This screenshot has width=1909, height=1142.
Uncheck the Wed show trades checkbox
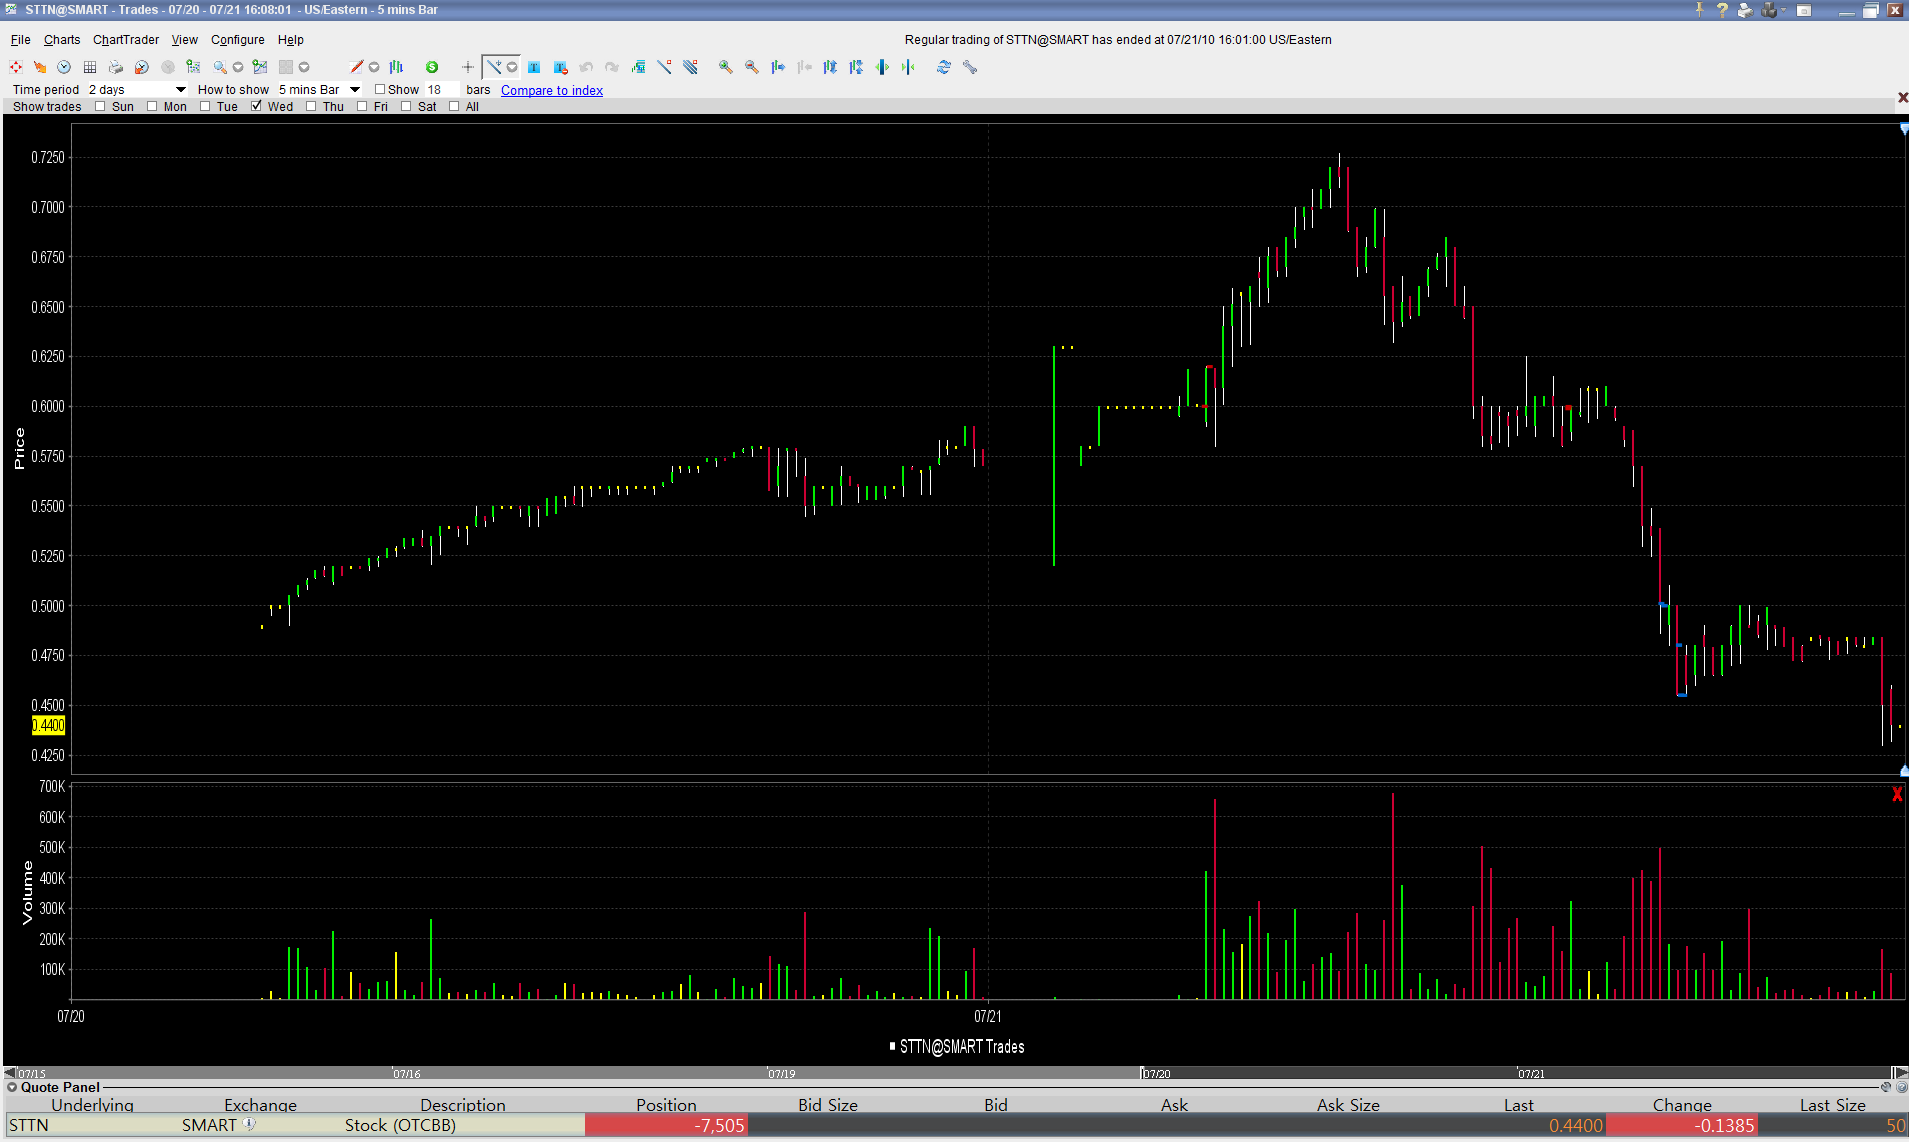click(x=257, y=107)
